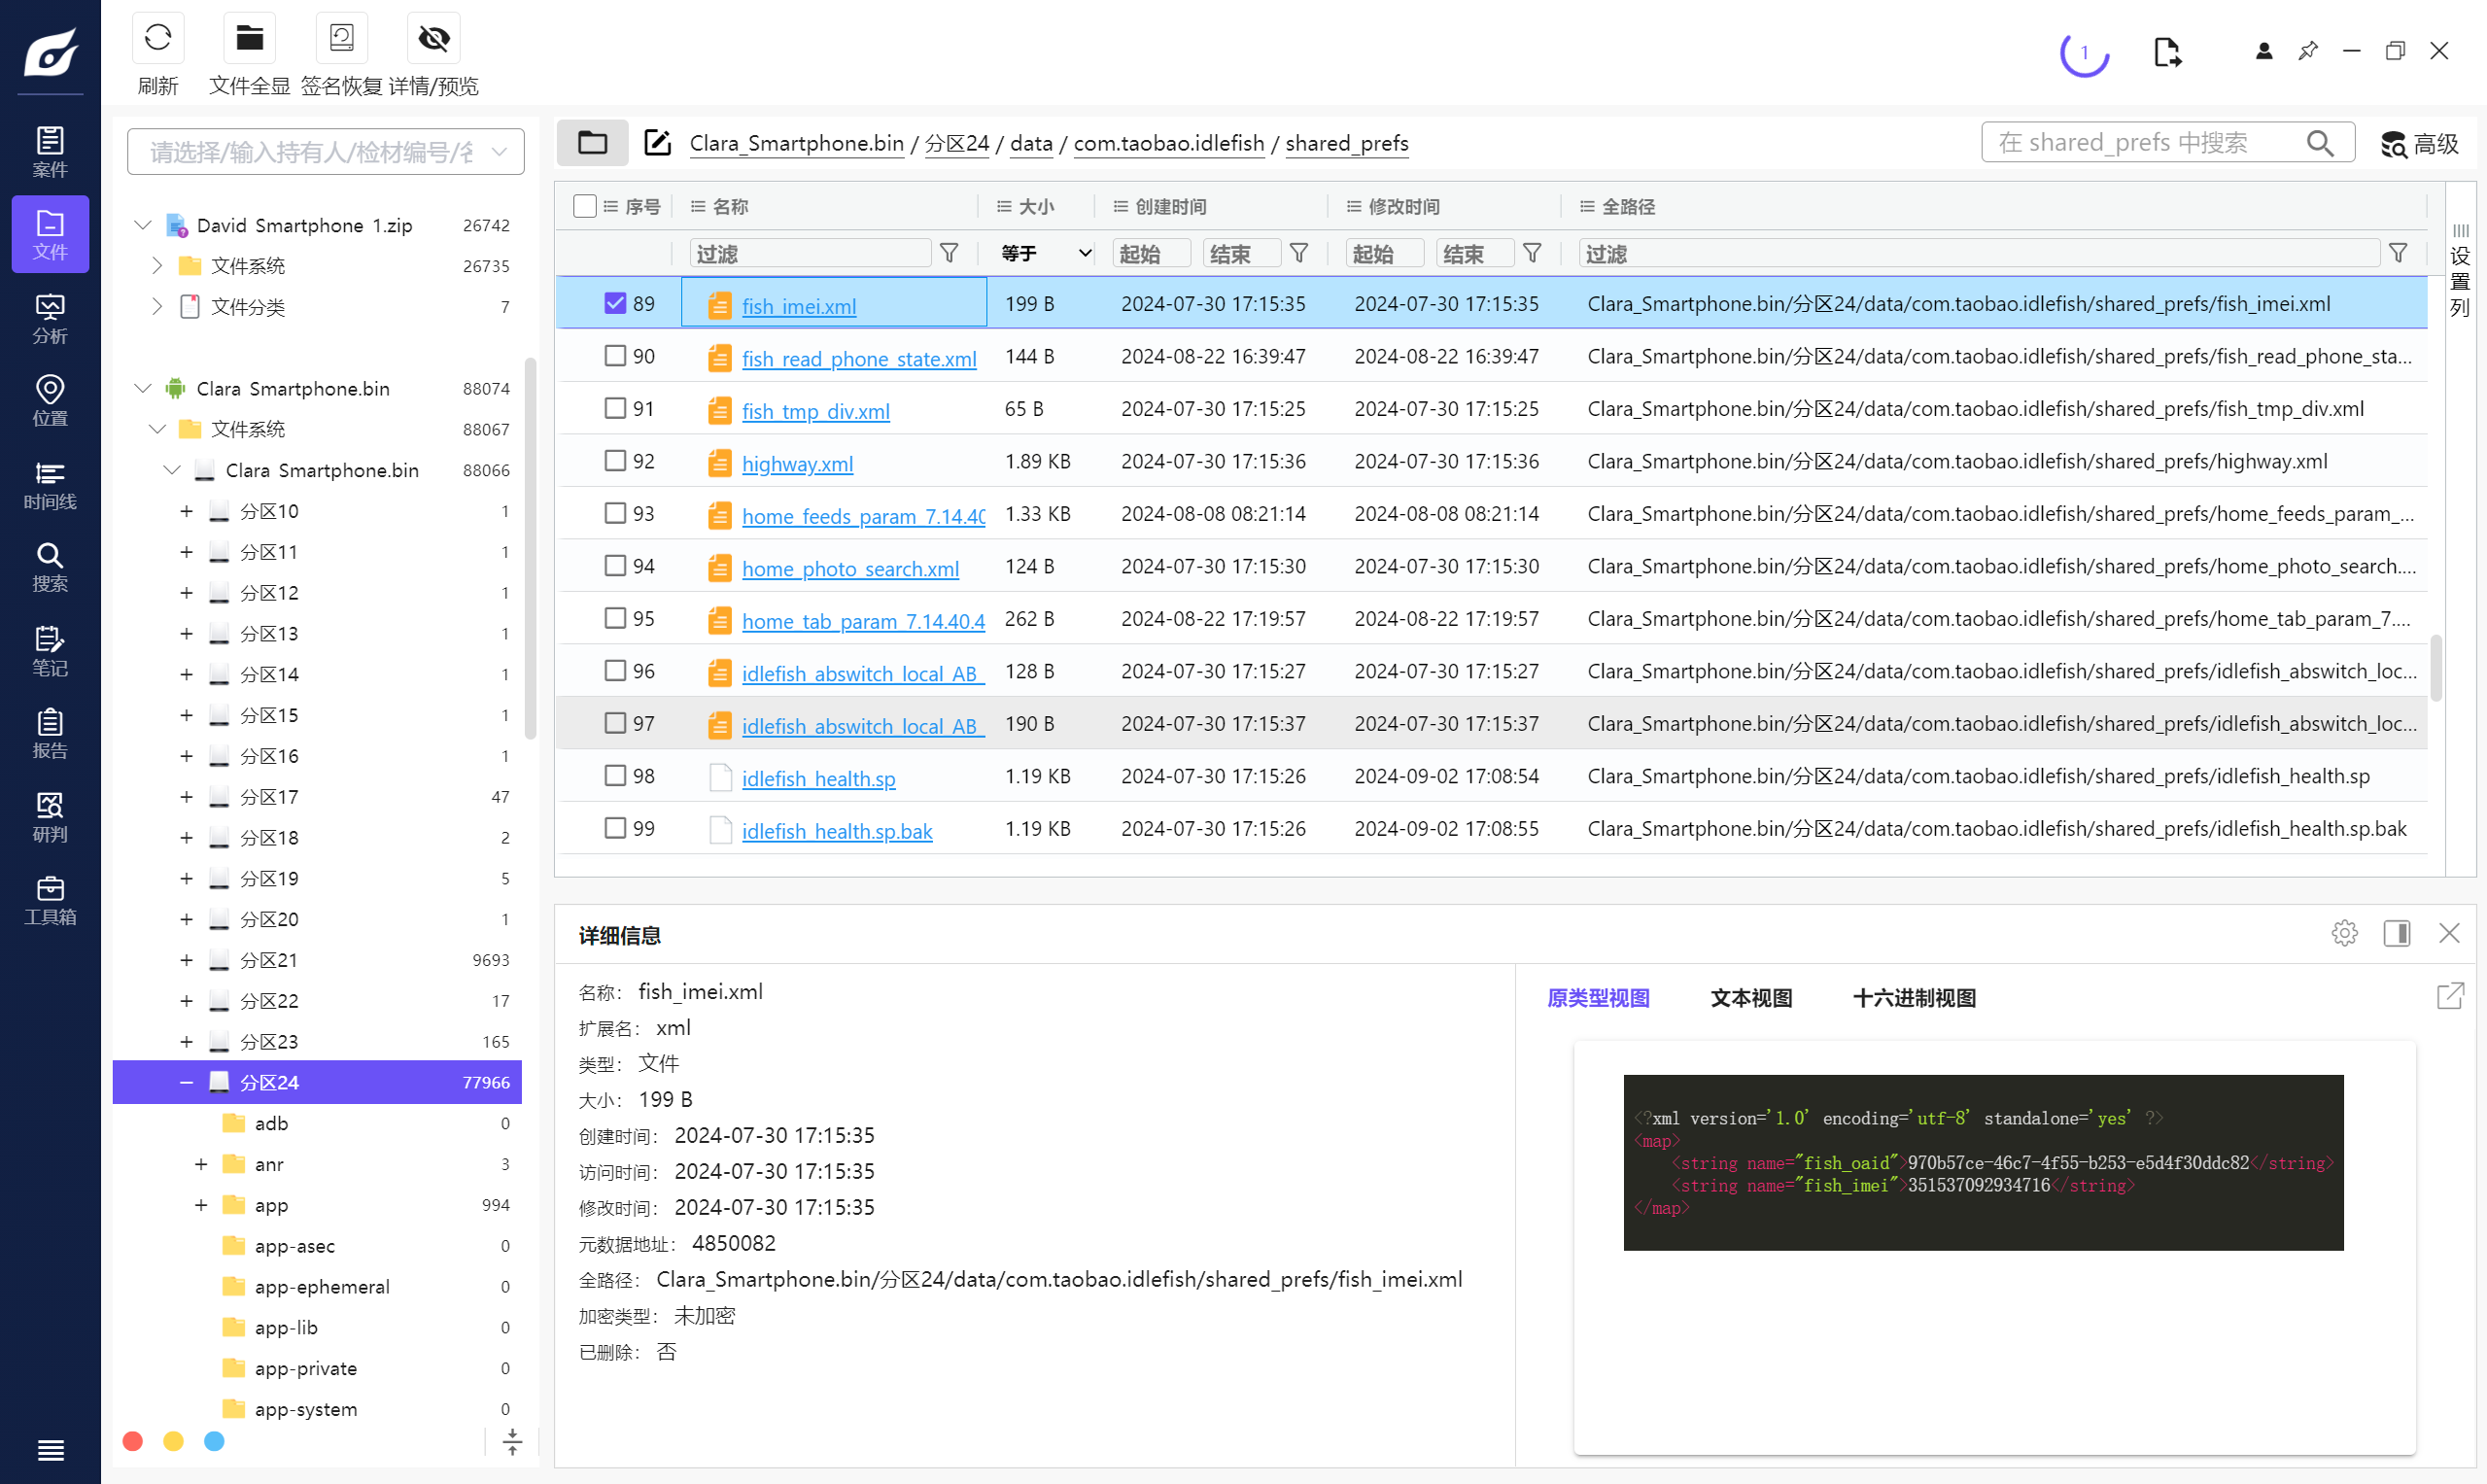Switch to the 文本视图 text view tab

[1750, 998]
